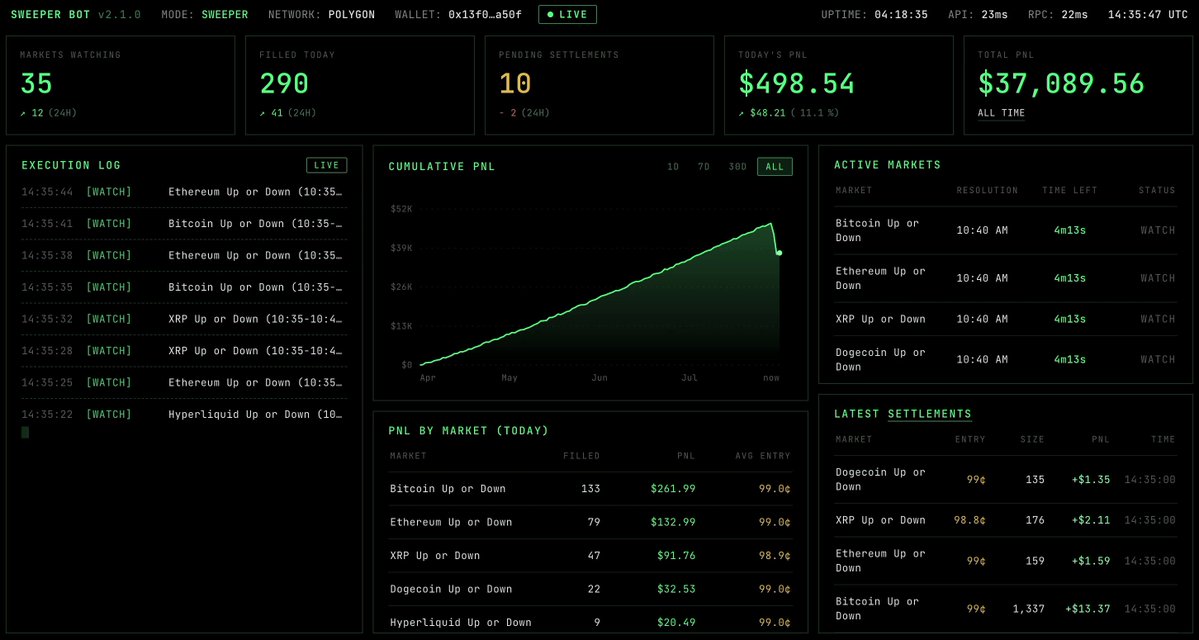Image resolution: width=1199 pixels, height=640 pixels.
Task: Click the up-arrow trend icon under Markets Watching
Action: [x=23, y=113]
